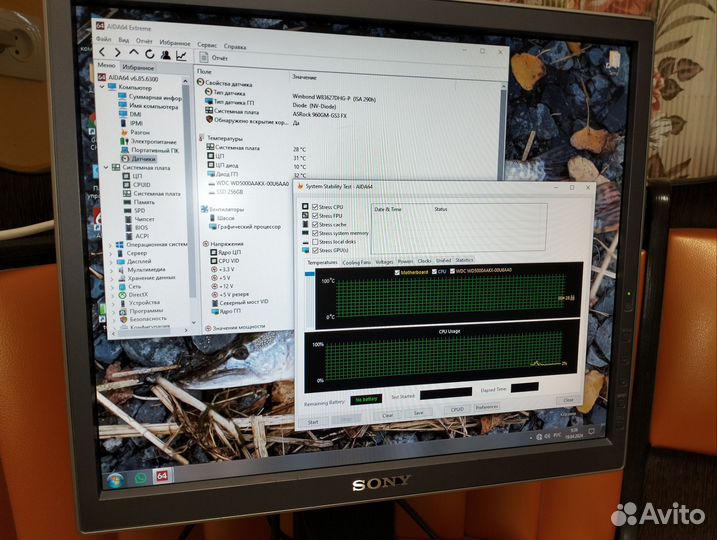Go up one level with the up arrow icon
The image size is (717, 540).
pyautogui.click(x=133, y=53)
